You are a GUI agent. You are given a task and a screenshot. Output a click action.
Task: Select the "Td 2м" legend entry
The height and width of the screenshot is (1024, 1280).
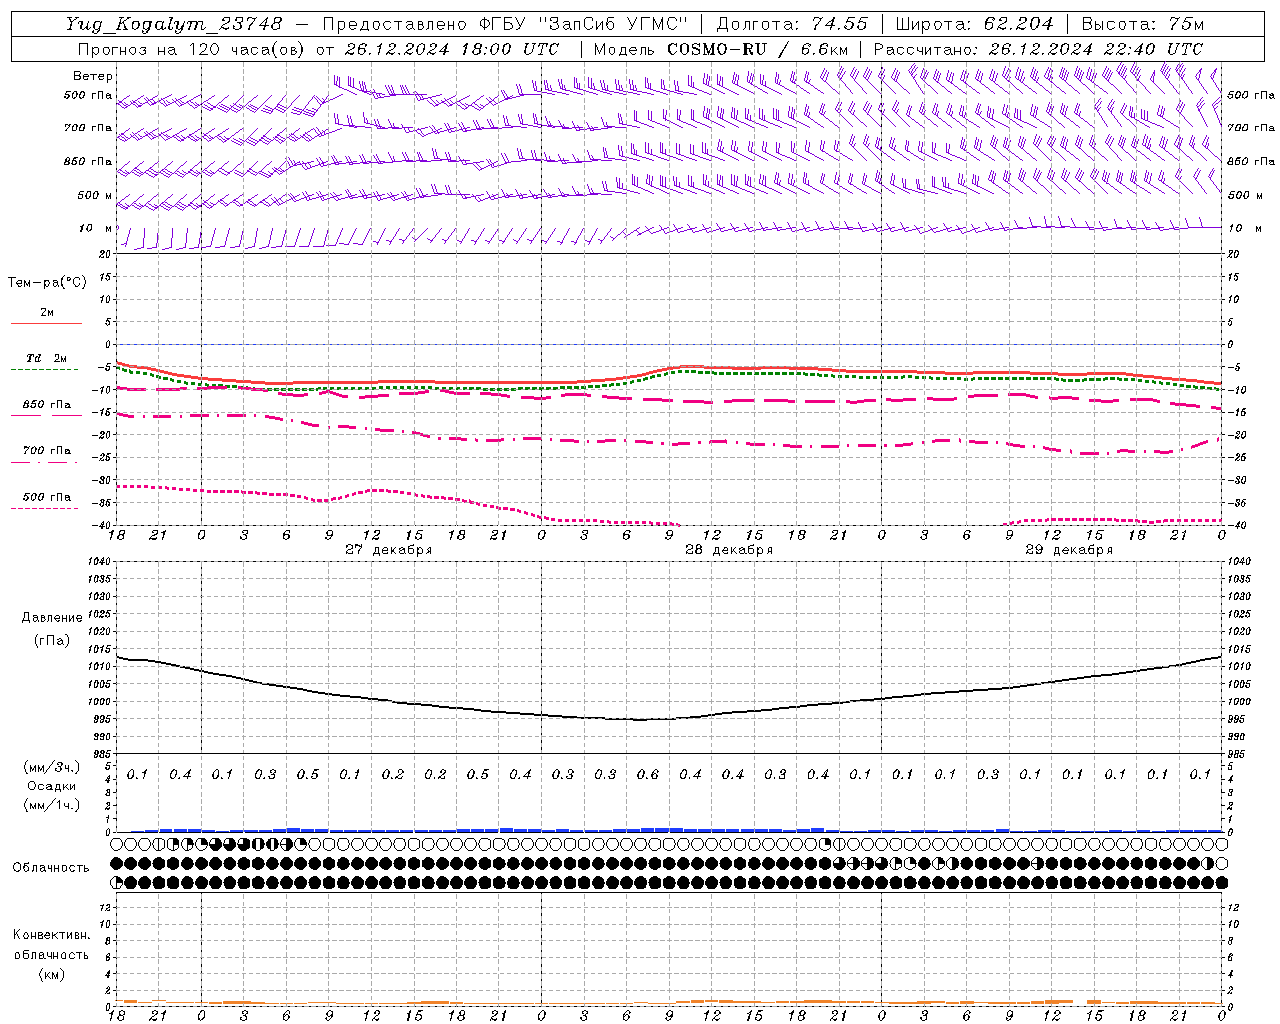(x=46, y=358)
